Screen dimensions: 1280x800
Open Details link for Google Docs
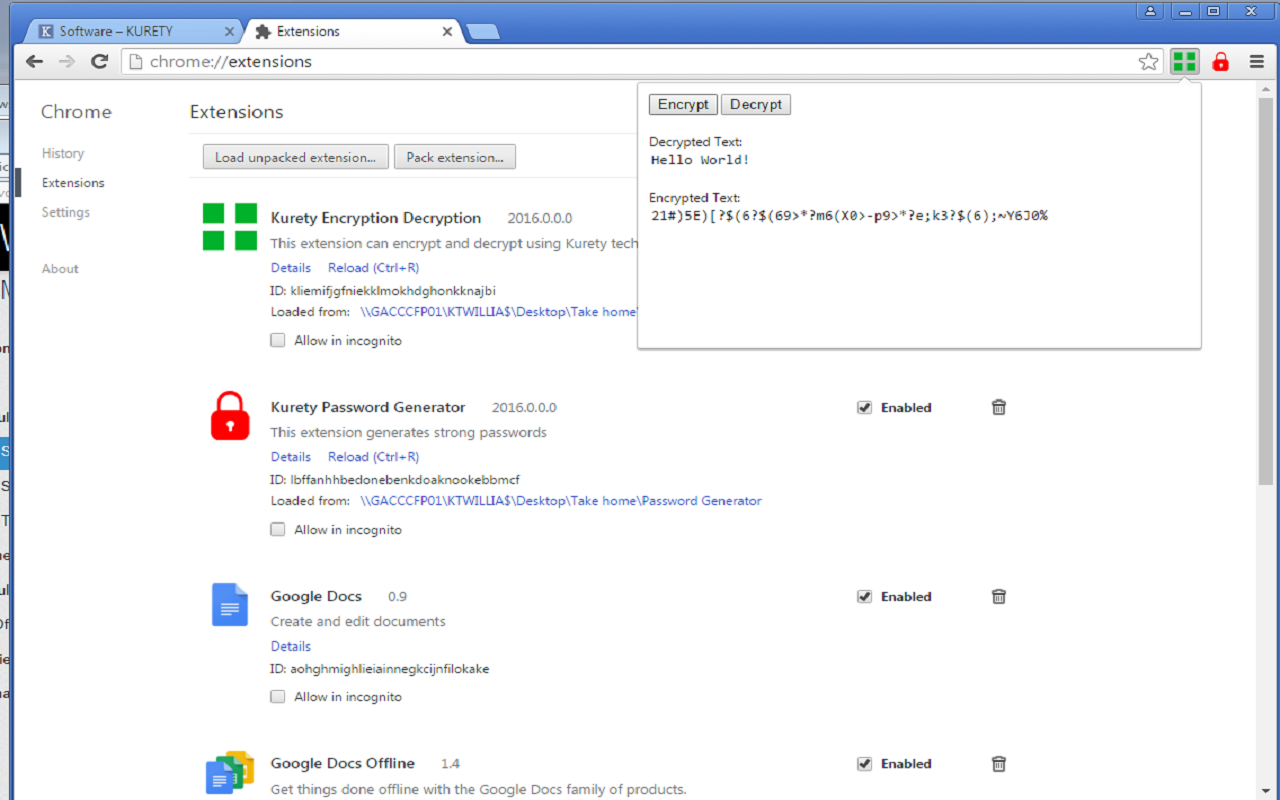coord(291,646)
